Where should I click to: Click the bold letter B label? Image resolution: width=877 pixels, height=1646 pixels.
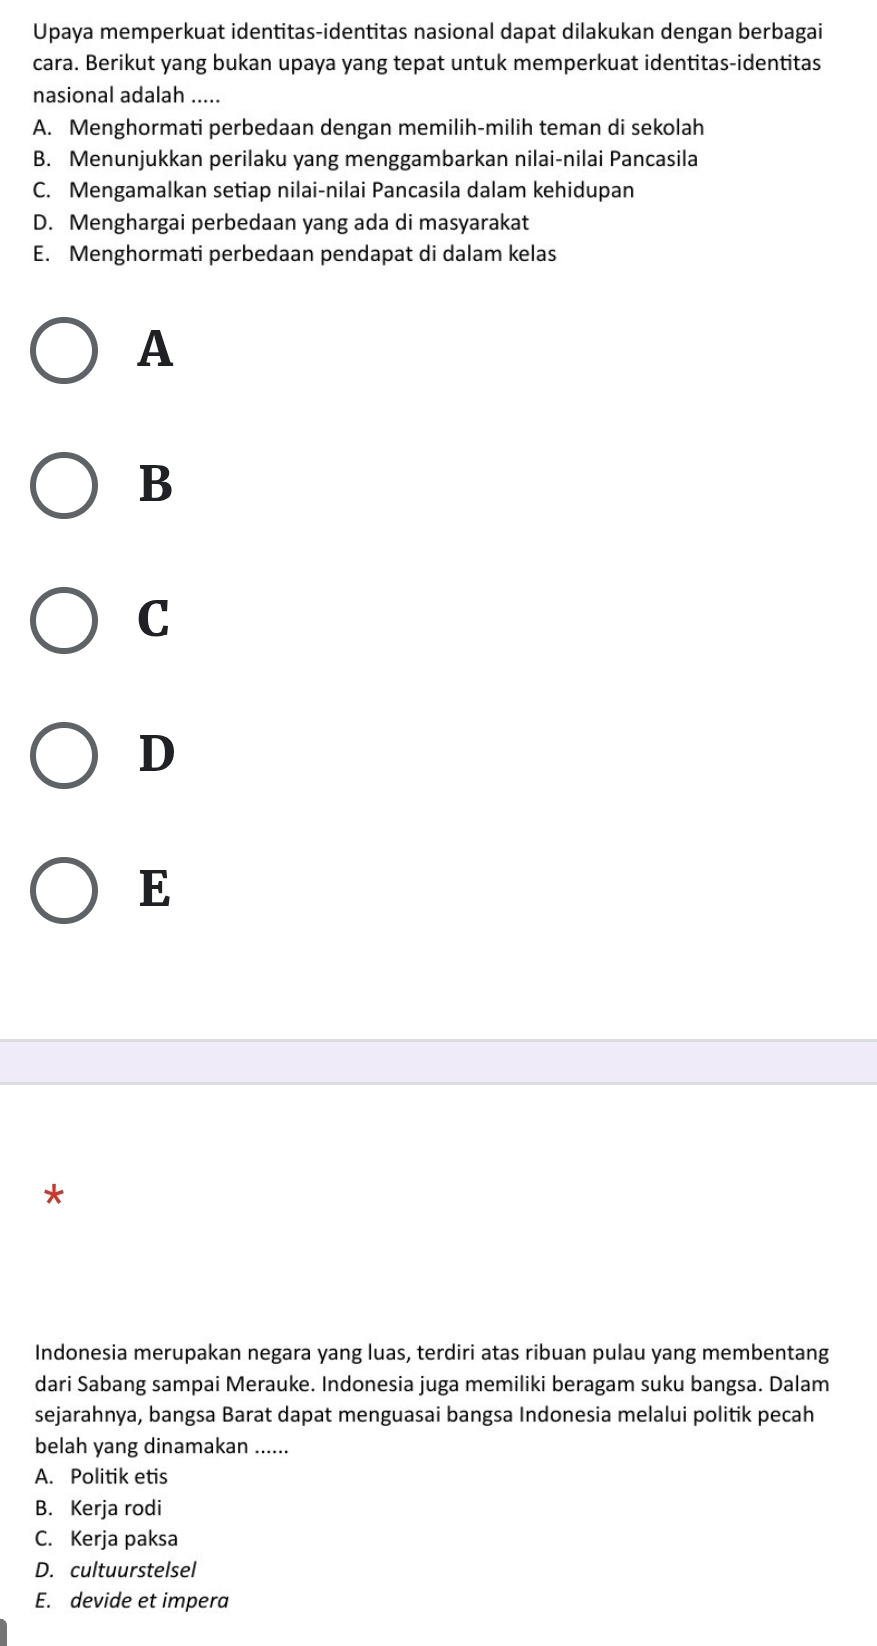[156, 485]
